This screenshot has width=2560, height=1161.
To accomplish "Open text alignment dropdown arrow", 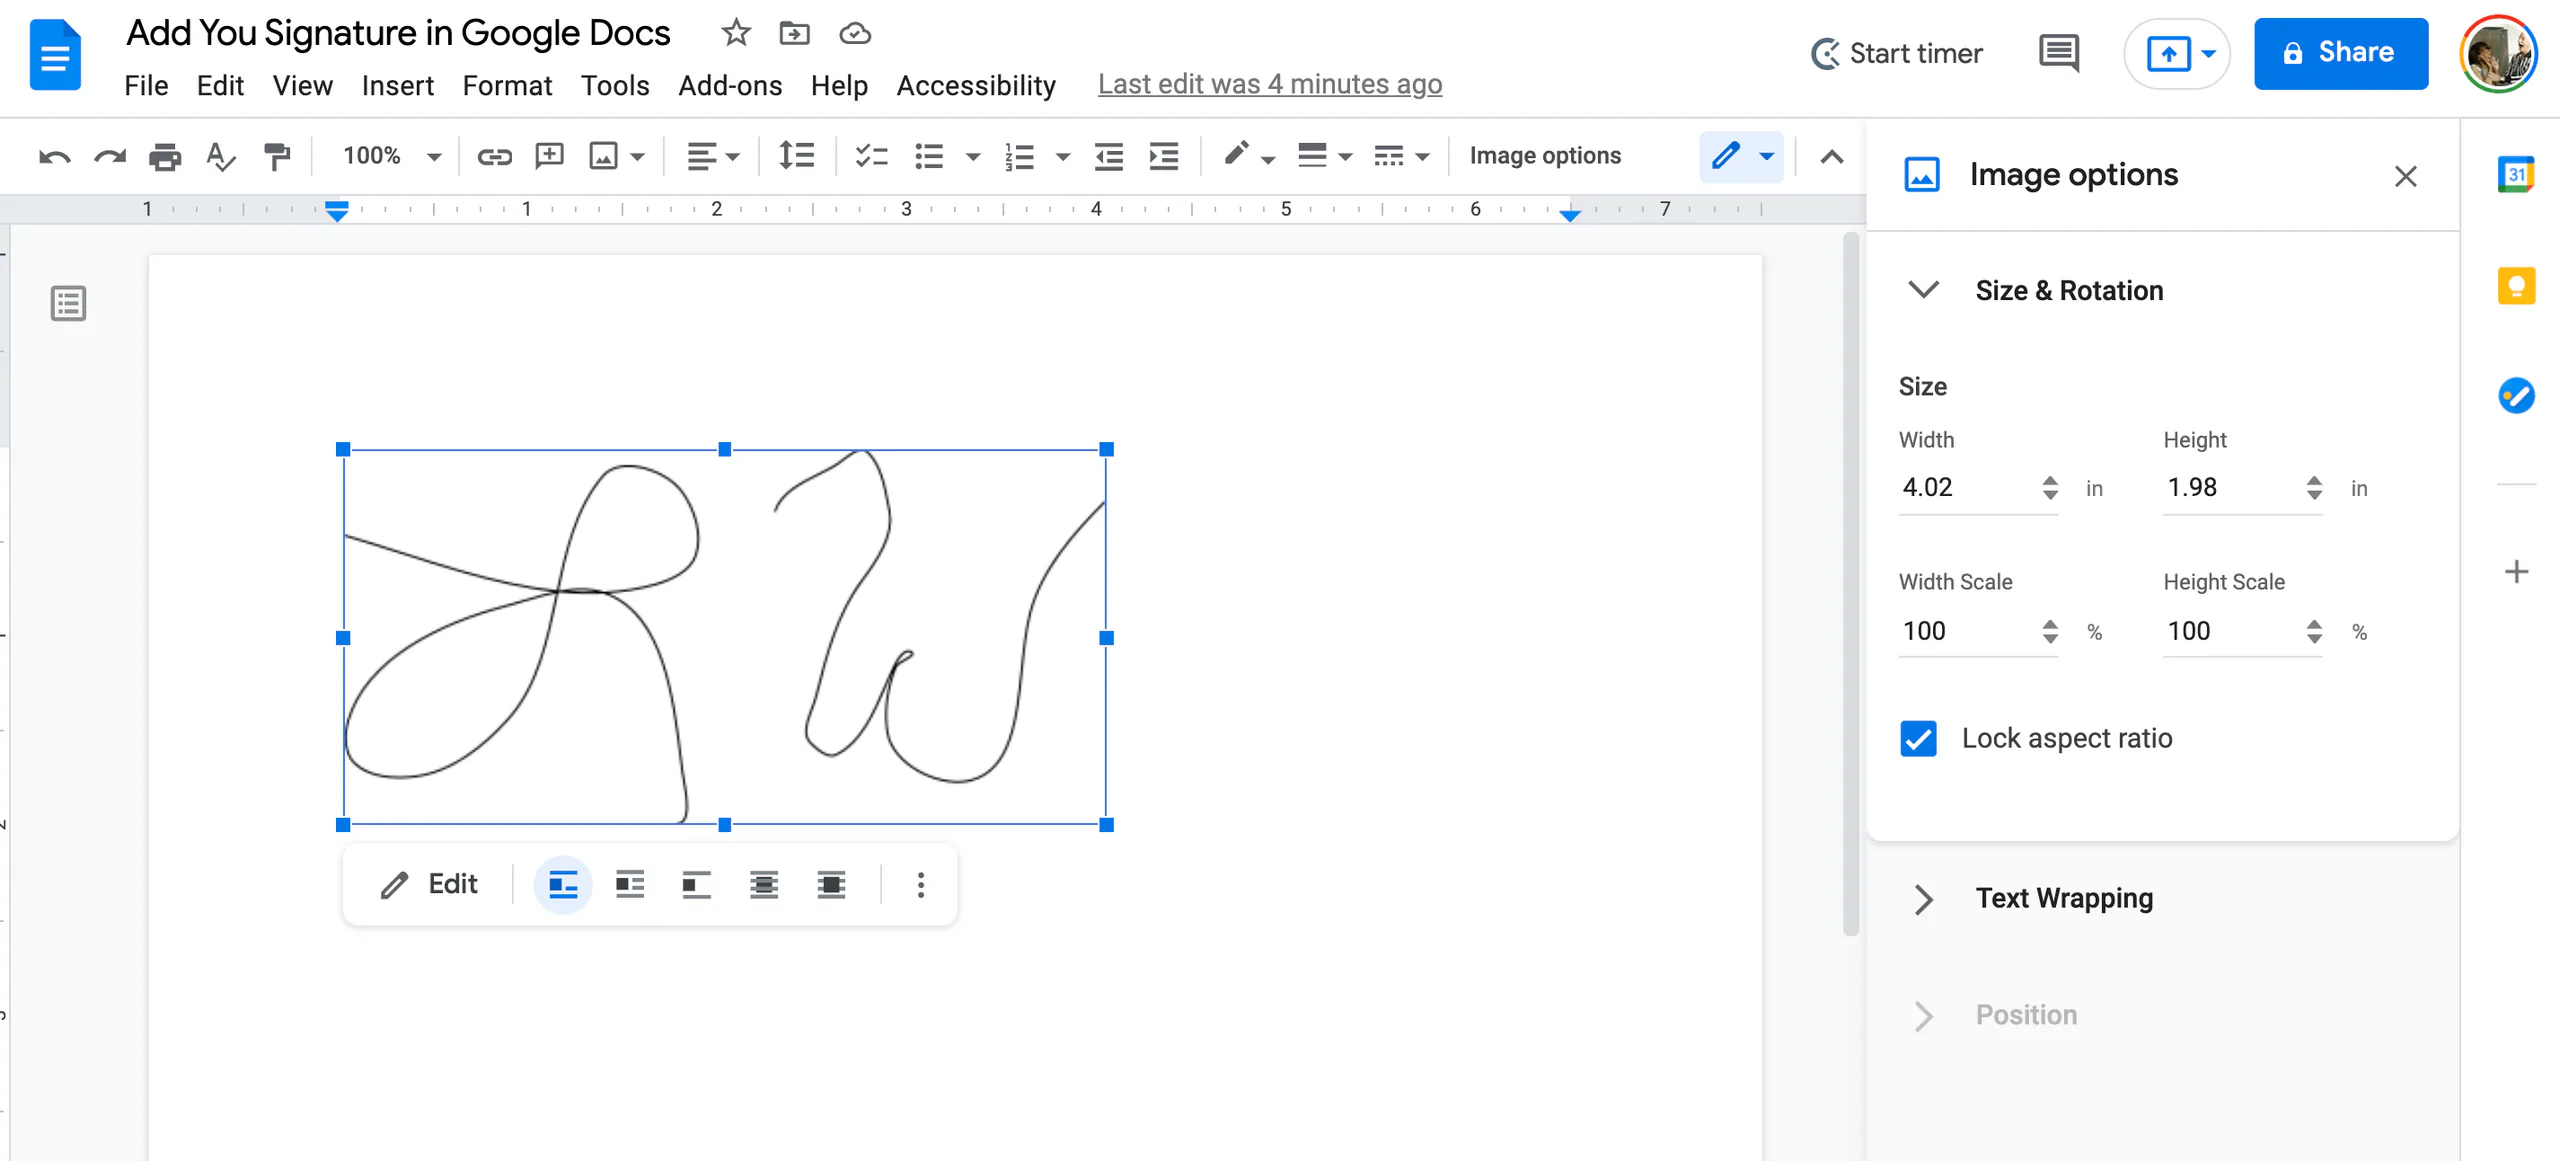I will [x=733, y=157].
